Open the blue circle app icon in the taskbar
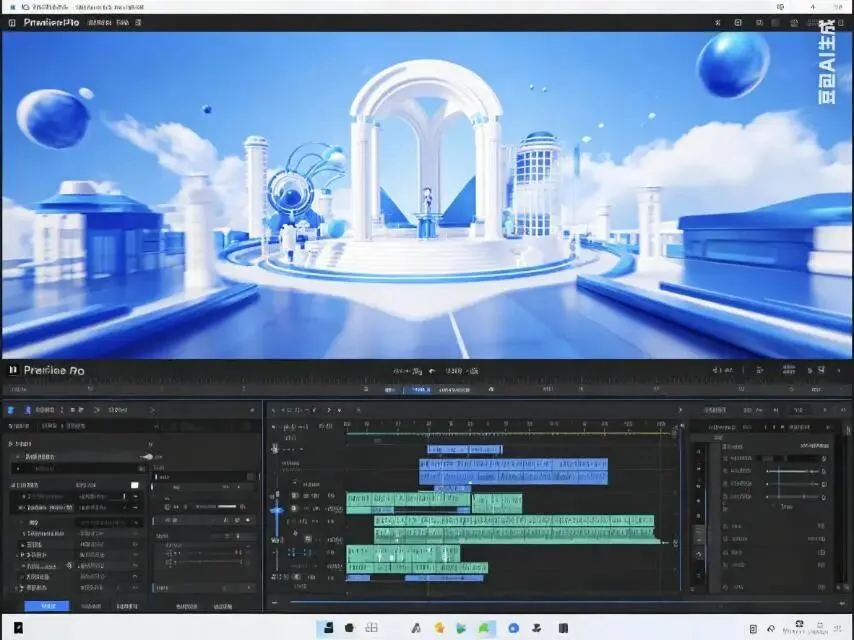This screenshot has height=640, width=854. tap(513, 628)
